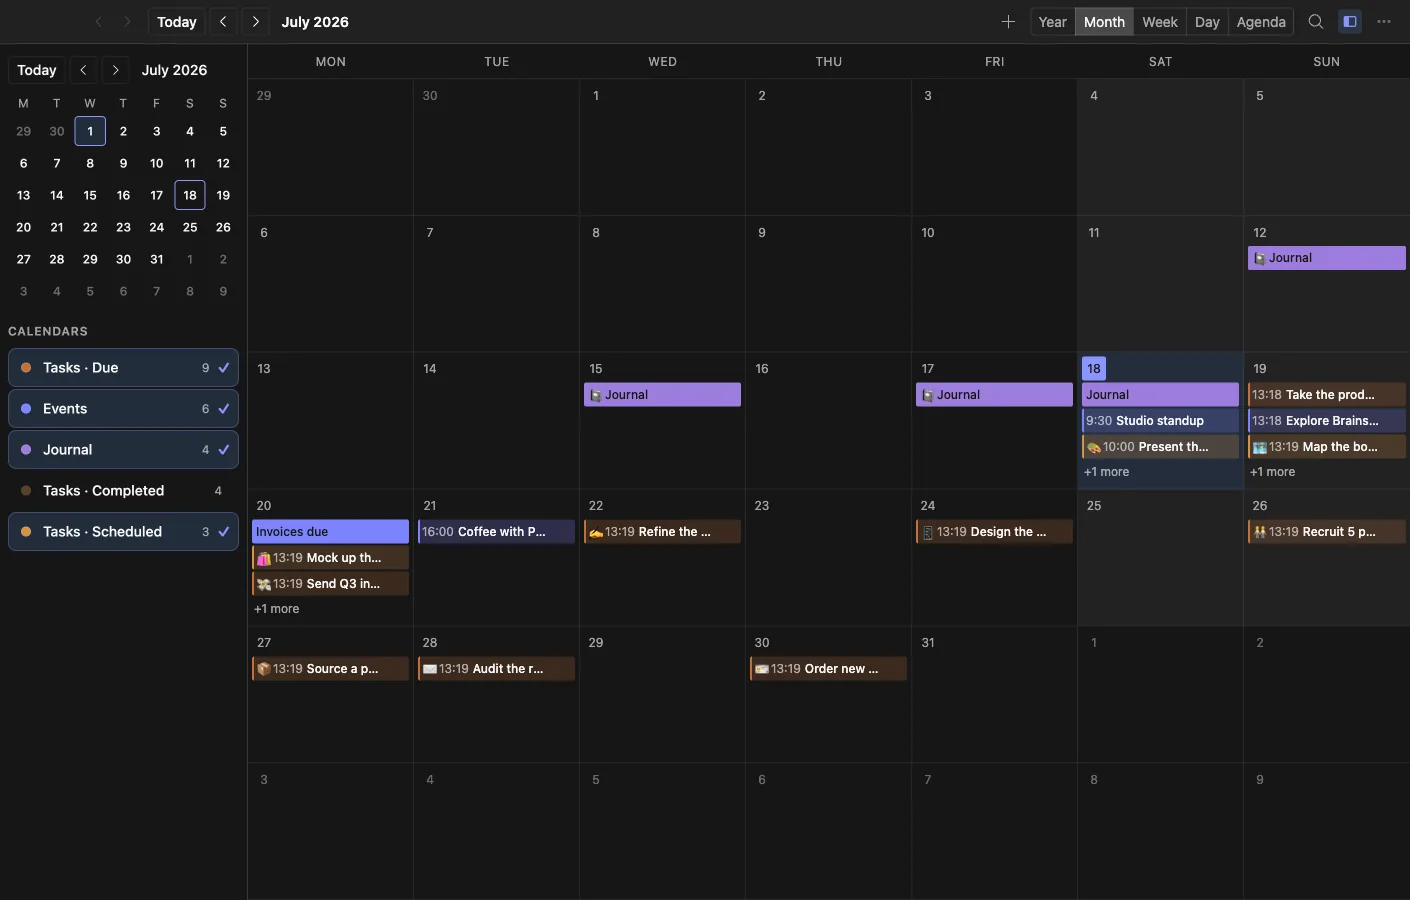Open the 13:19 Order new ... task
1410x900 pixels.
(x=828, y=669)
